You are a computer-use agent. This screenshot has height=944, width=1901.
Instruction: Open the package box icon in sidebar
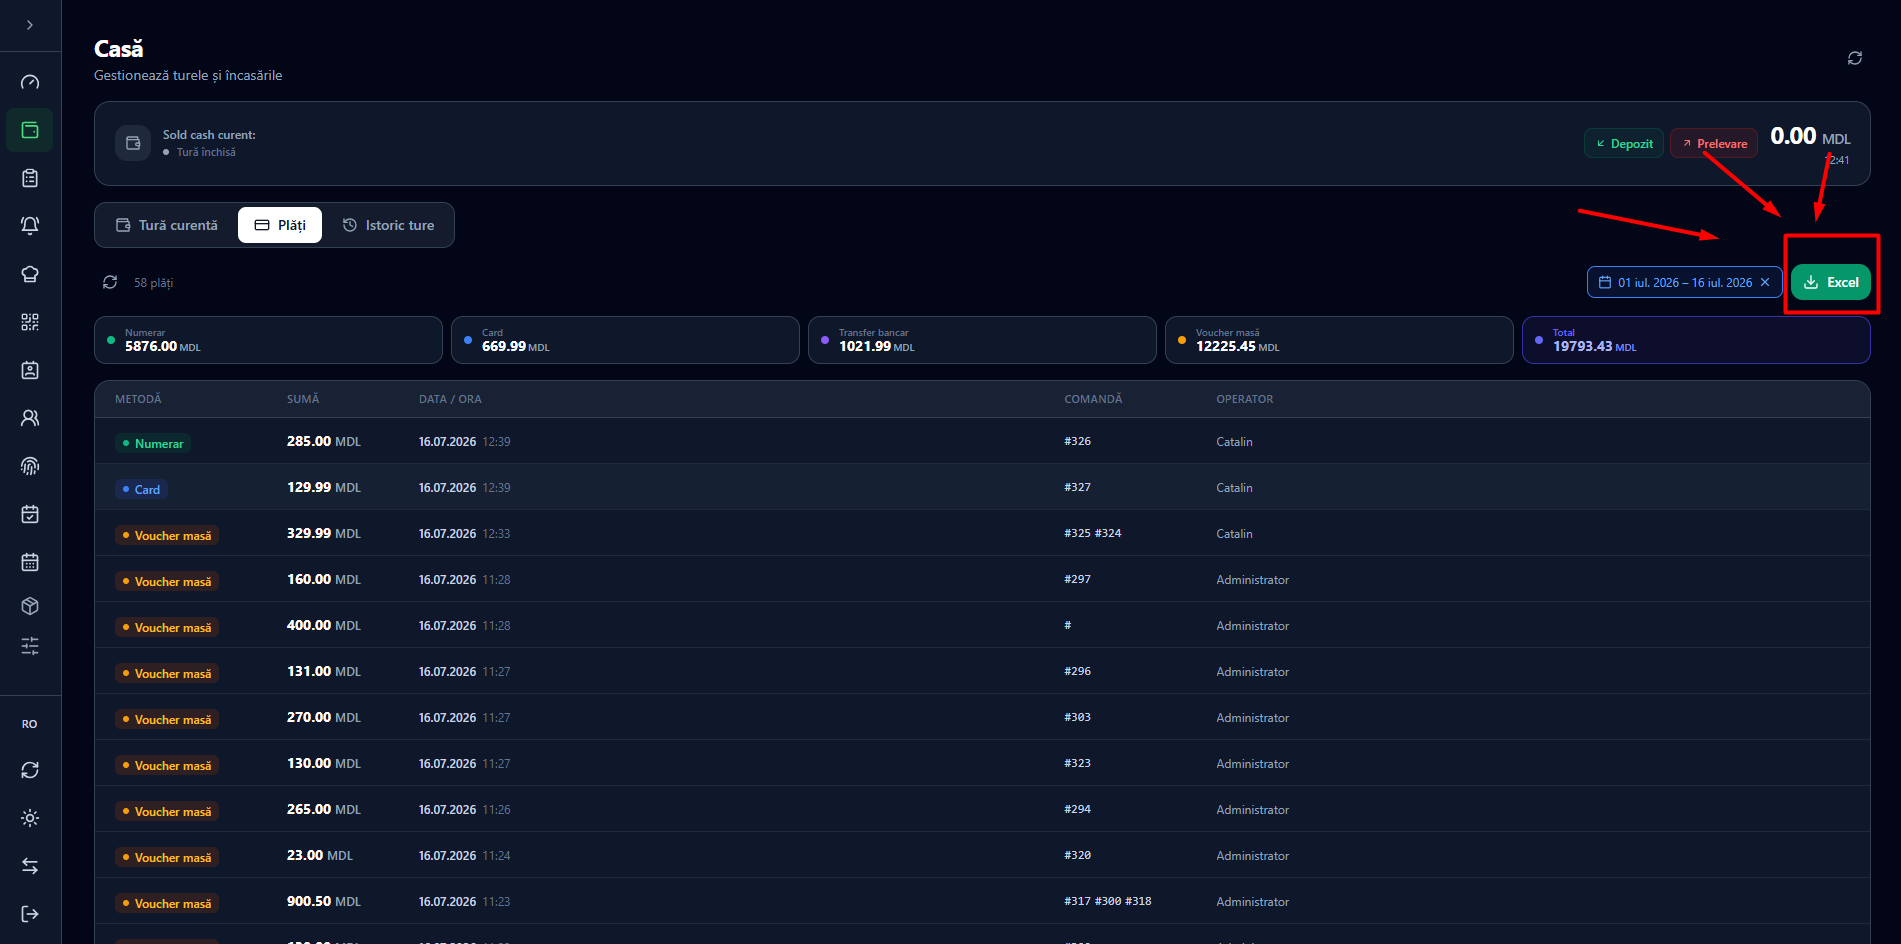click(x=30, y=606)
